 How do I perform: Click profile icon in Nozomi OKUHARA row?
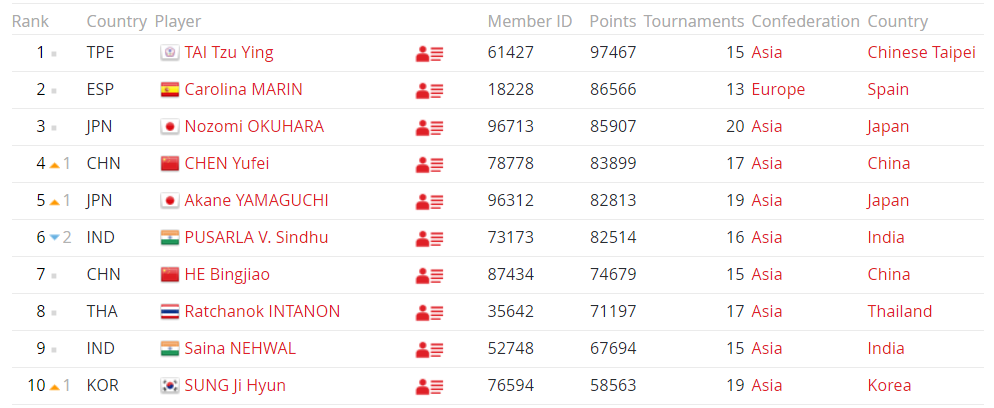(x=430, y=127)
